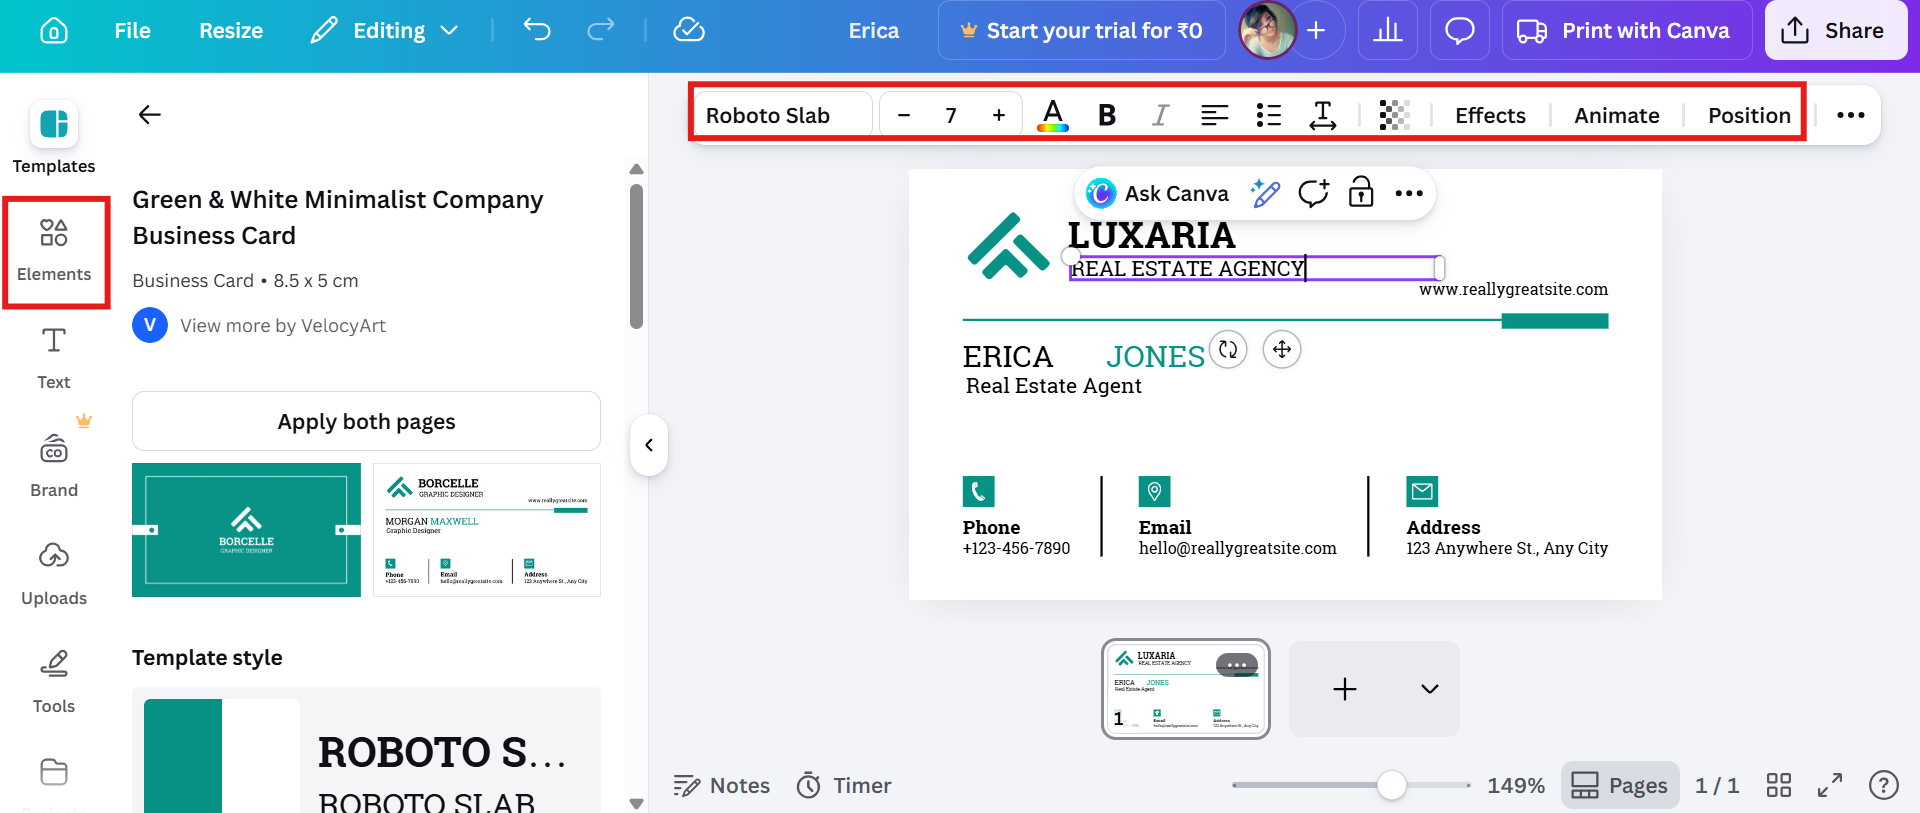Open floating toolbar more options
This screenshot has height=813, width=1920.
pos(1409,193)
